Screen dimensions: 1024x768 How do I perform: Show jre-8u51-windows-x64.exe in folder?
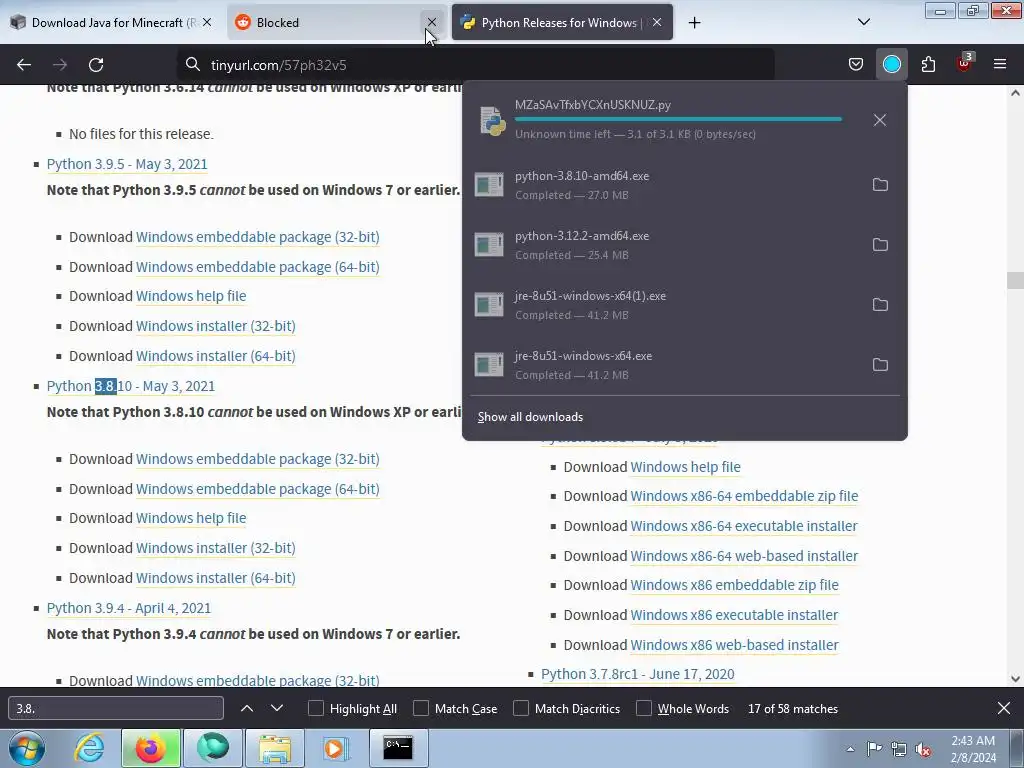coord(880,365)
